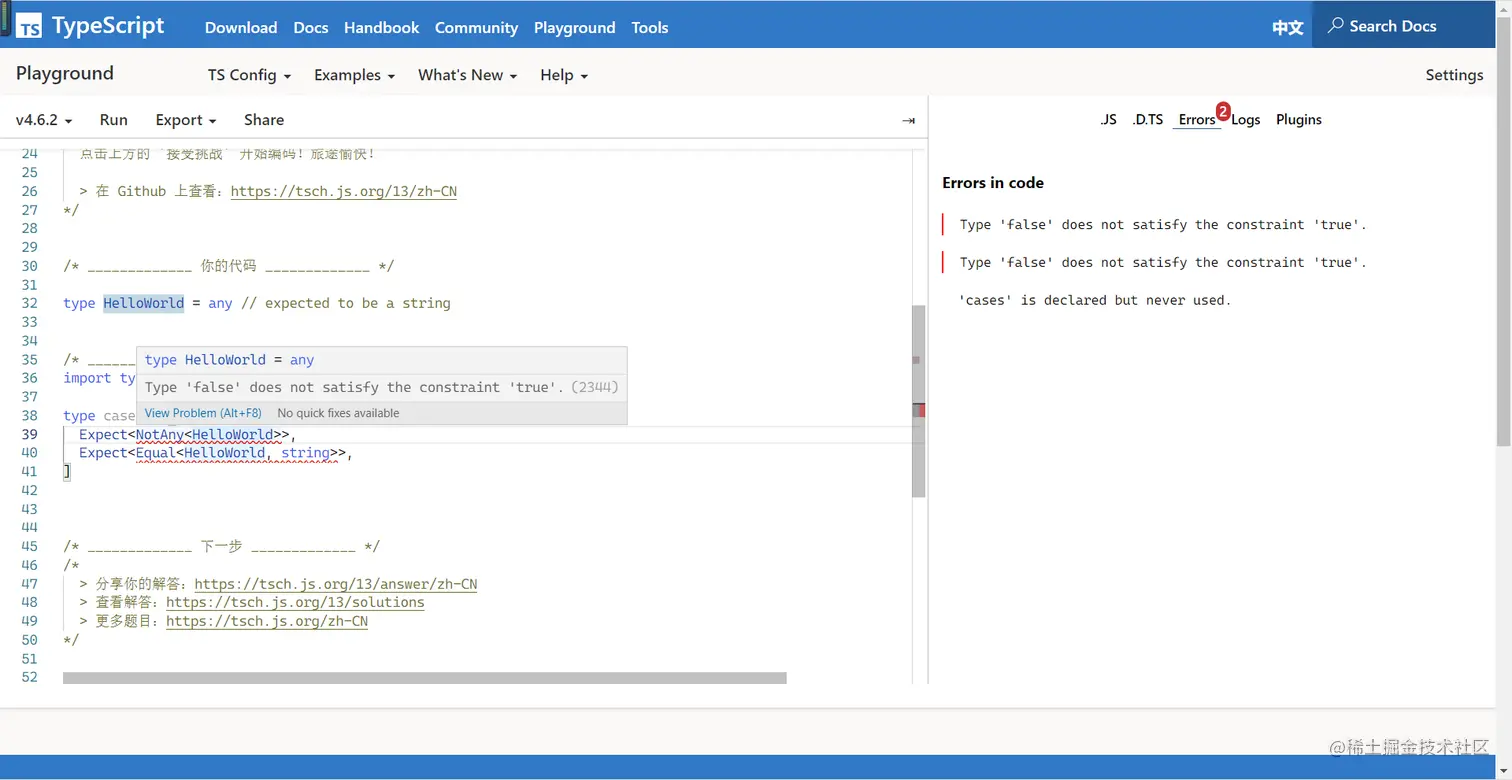Click View Problem (Alt+F8) in the tooltip

[203, 413]
